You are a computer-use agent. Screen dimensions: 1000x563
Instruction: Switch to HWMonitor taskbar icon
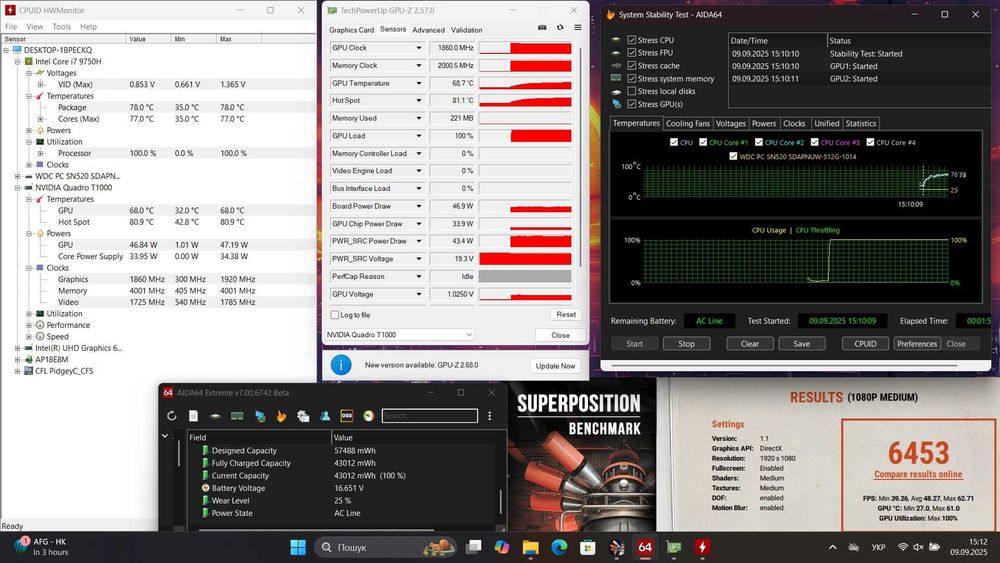pyautogui.click(x=702, y=547)
